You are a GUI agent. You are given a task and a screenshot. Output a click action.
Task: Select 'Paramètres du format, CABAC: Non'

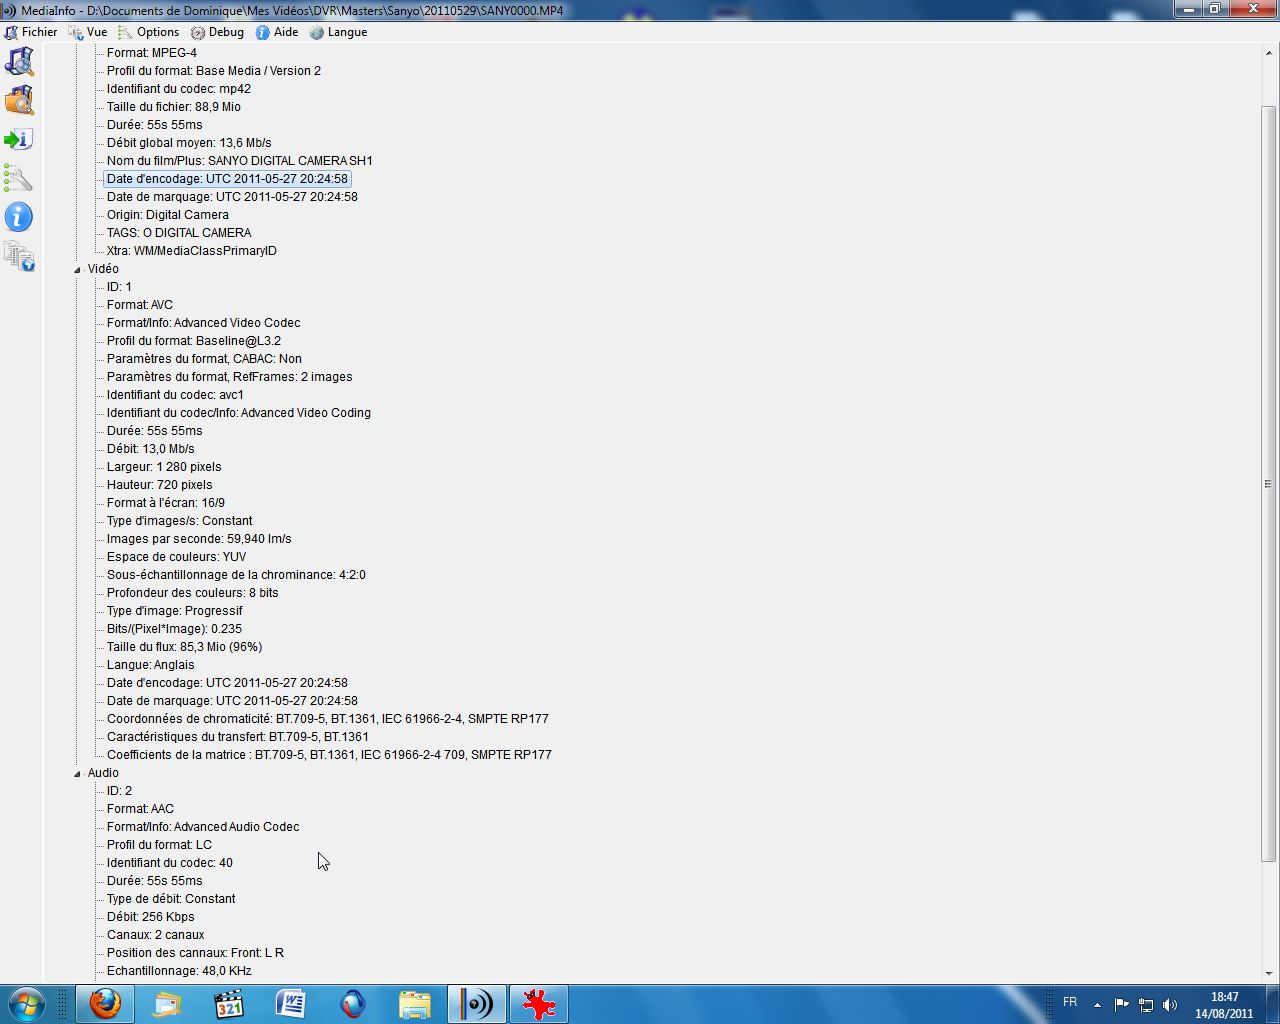click(204, 359)
